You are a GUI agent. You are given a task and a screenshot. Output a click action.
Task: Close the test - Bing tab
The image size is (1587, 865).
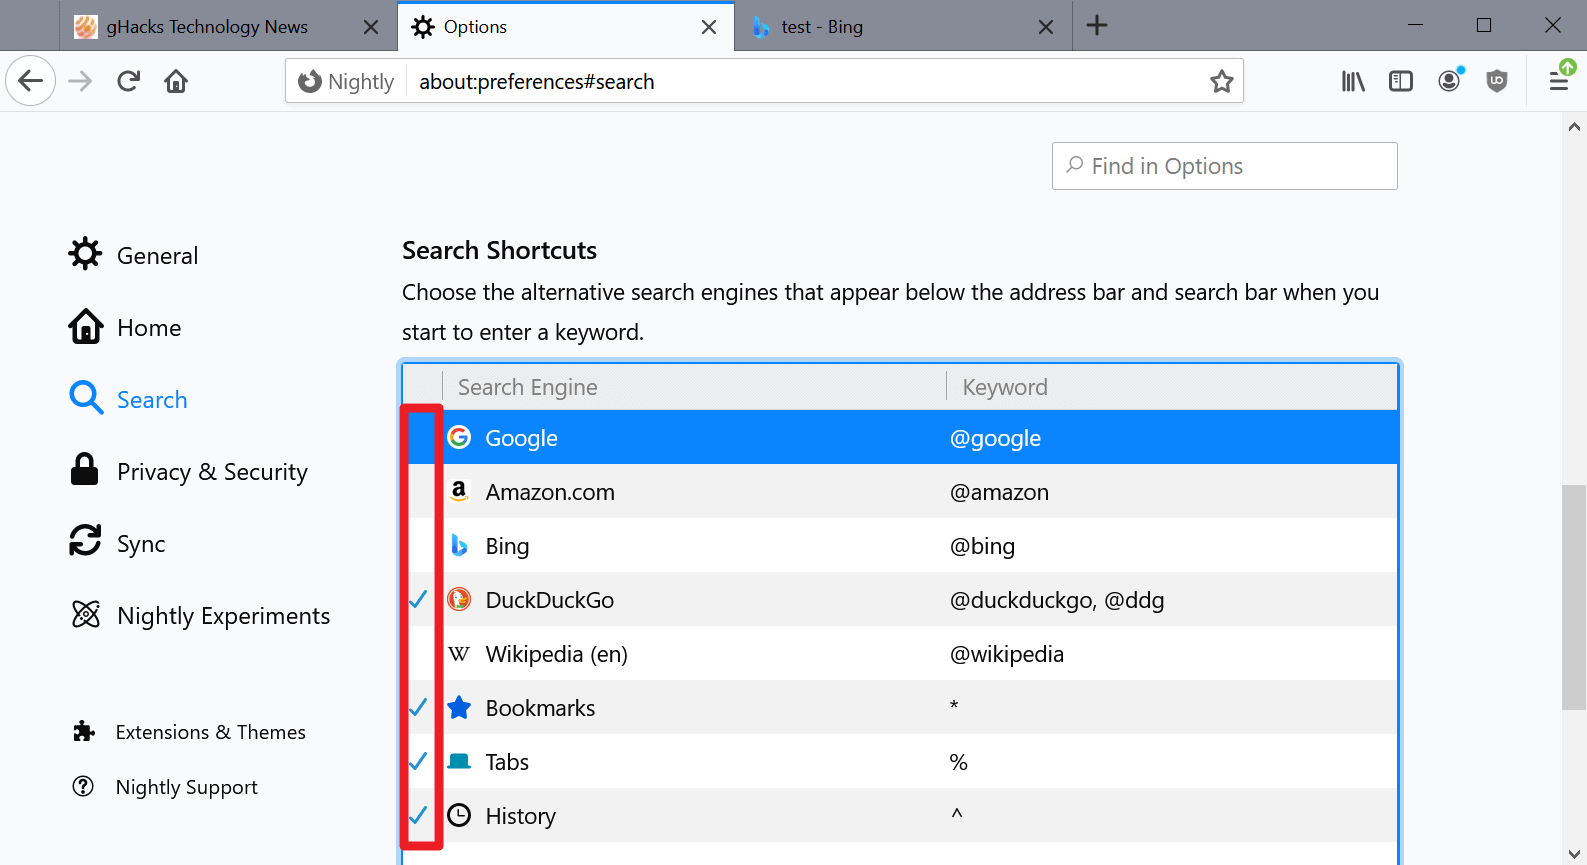(x=1046, y=27)
